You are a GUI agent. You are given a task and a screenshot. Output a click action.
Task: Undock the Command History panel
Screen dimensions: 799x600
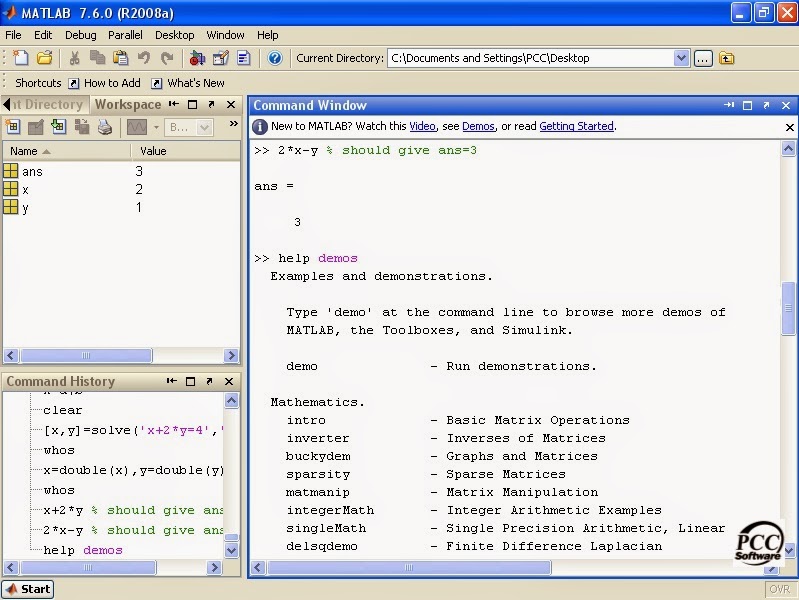[209, 381]
